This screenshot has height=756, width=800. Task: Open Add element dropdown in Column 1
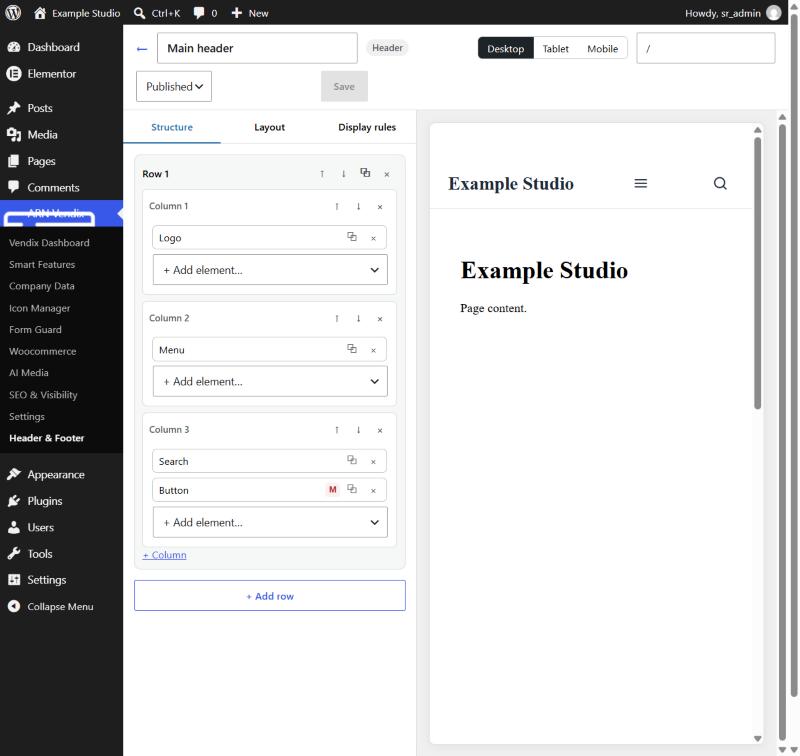click(270, 270)
